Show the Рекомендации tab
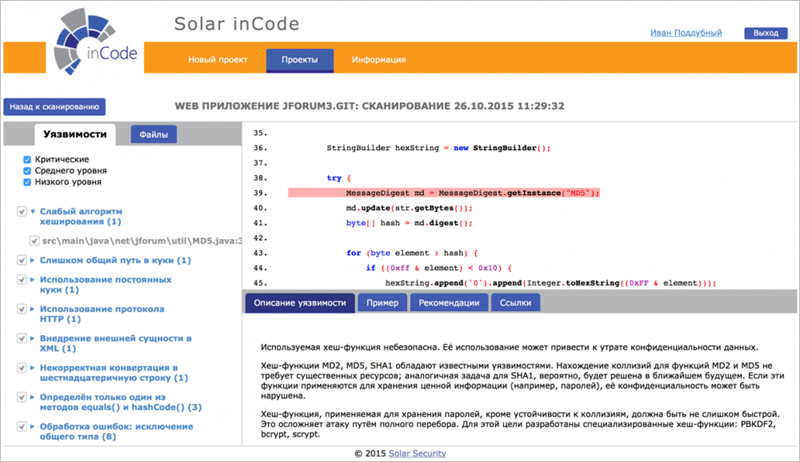Image resolution: width=800 pixels, height=462 pixels. tap(449, 303)
